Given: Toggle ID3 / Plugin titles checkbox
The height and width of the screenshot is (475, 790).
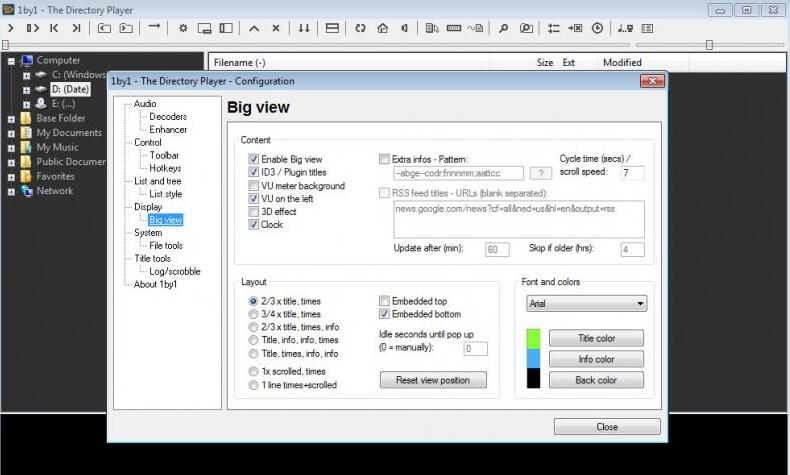Looking at the screenshot, I should click(253, 172).
